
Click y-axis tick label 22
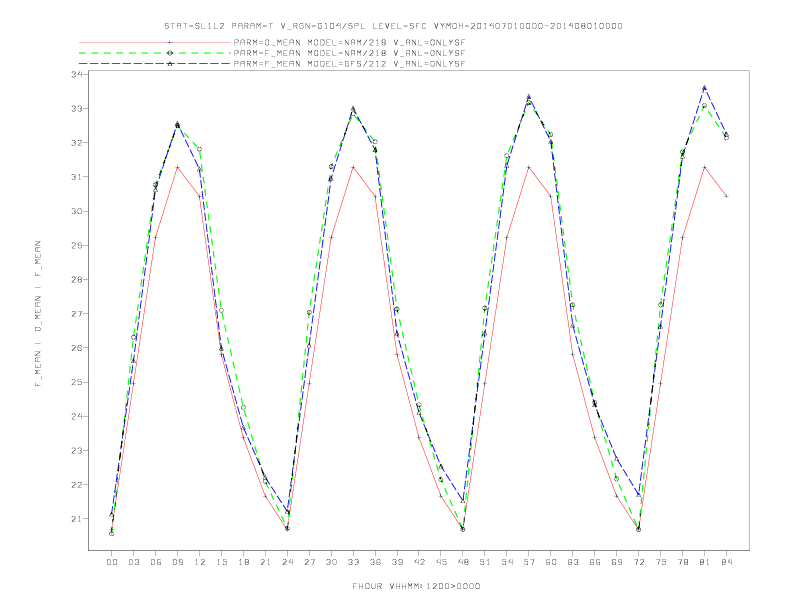tap(77, 485)
